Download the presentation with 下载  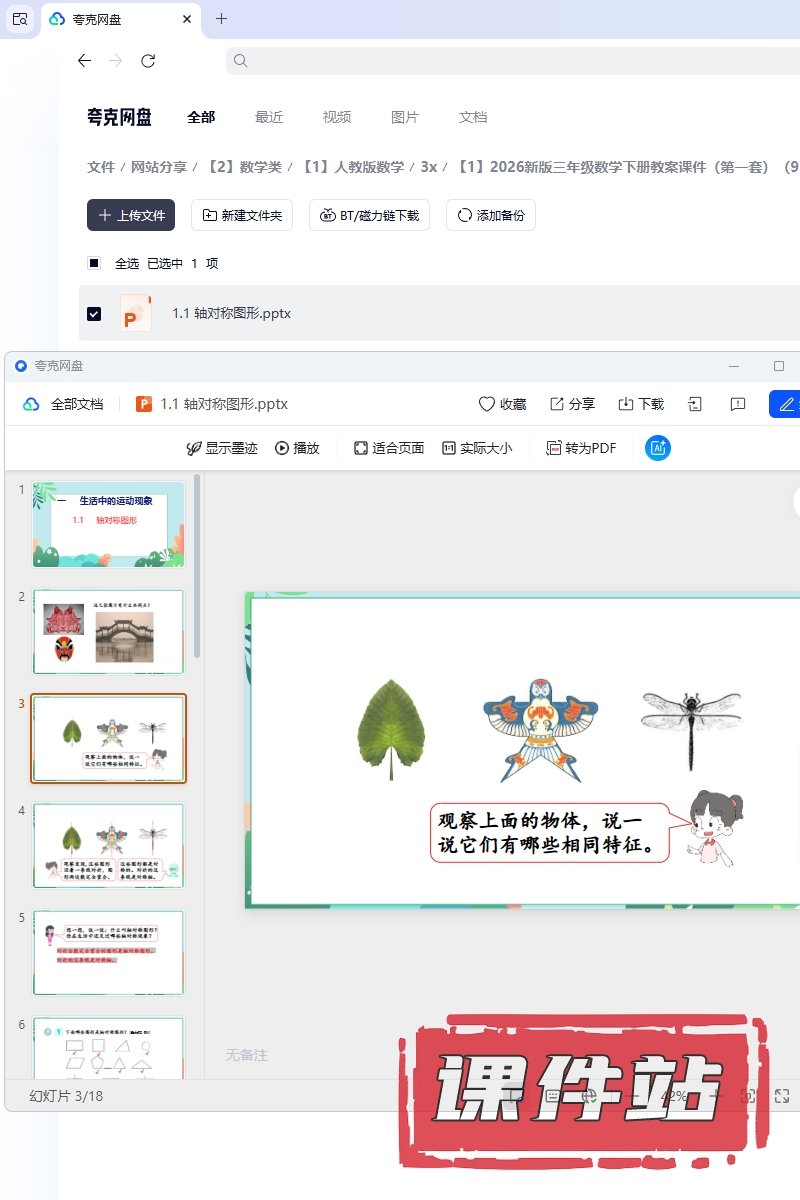click(x=641, y=404)
